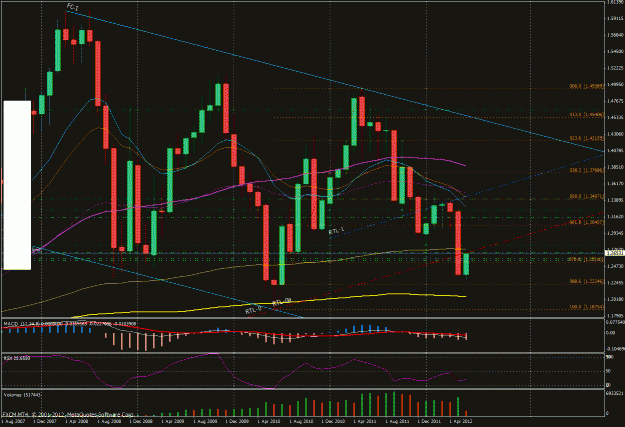Click the '1 Aug 2009' date label
625x427 pixels.
pos(205,421)
